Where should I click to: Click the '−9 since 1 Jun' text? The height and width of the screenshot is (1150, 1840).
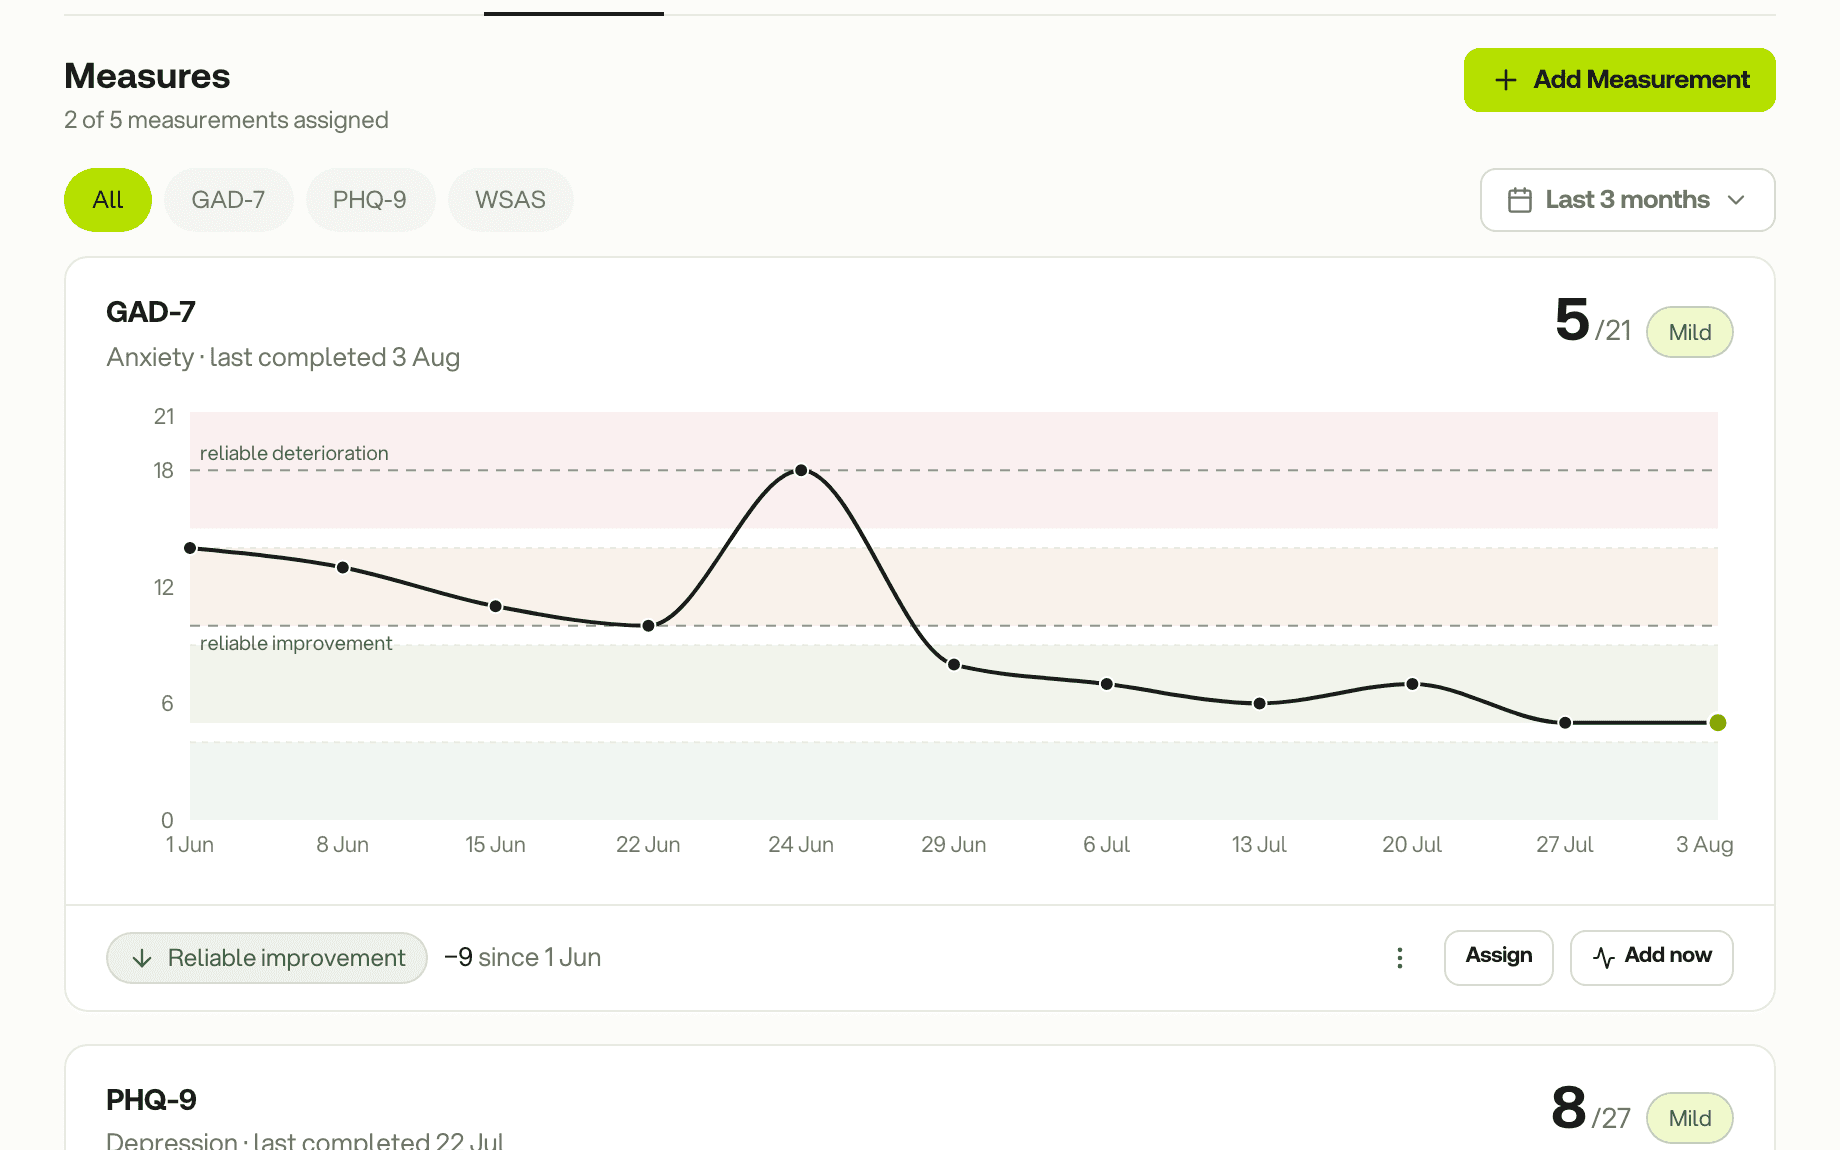[x=522, y=958]
